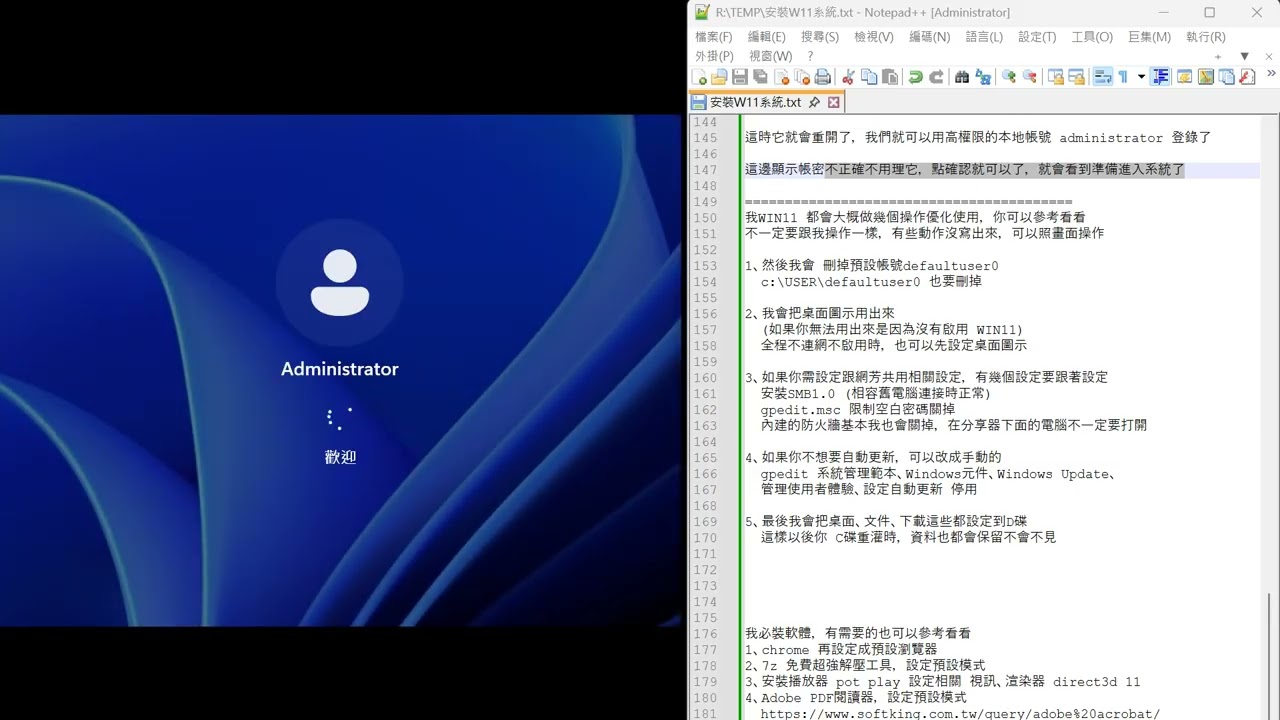Open the dropdown arrow beside the pilcrow icon

1141,77
